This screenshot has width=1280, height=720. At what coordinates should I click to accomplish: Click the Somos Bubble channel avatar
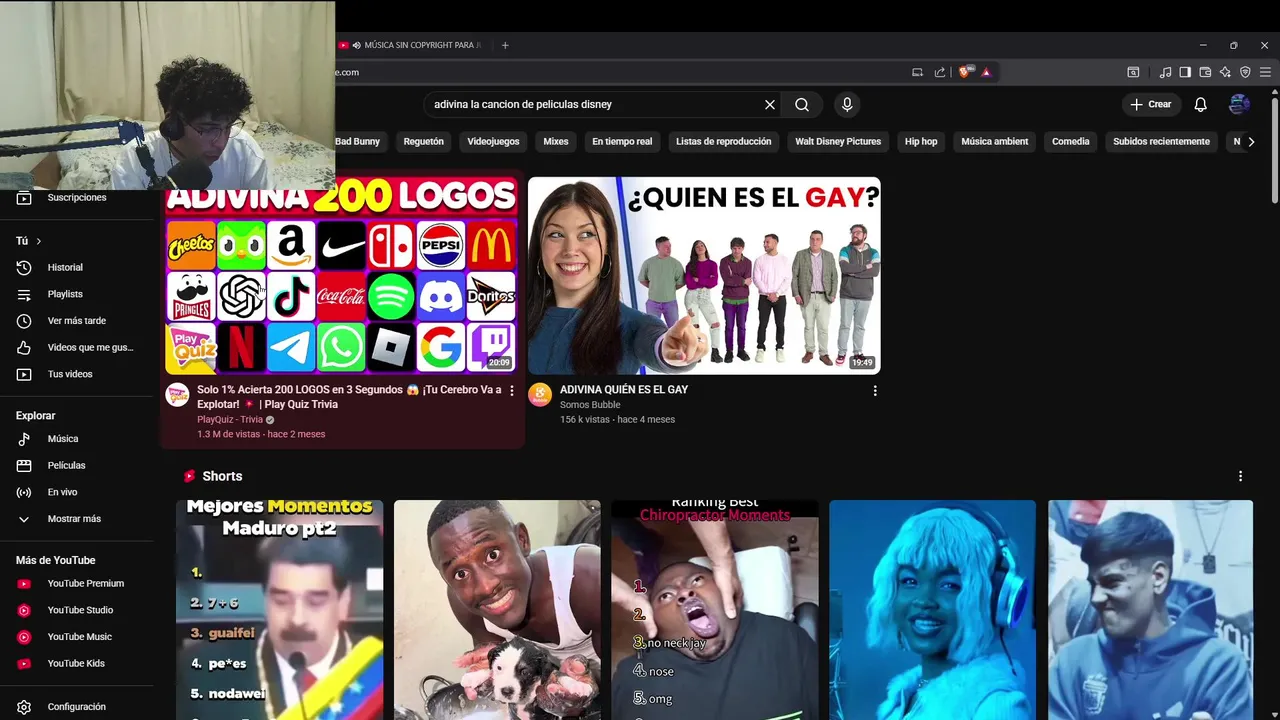pos(540,394)
